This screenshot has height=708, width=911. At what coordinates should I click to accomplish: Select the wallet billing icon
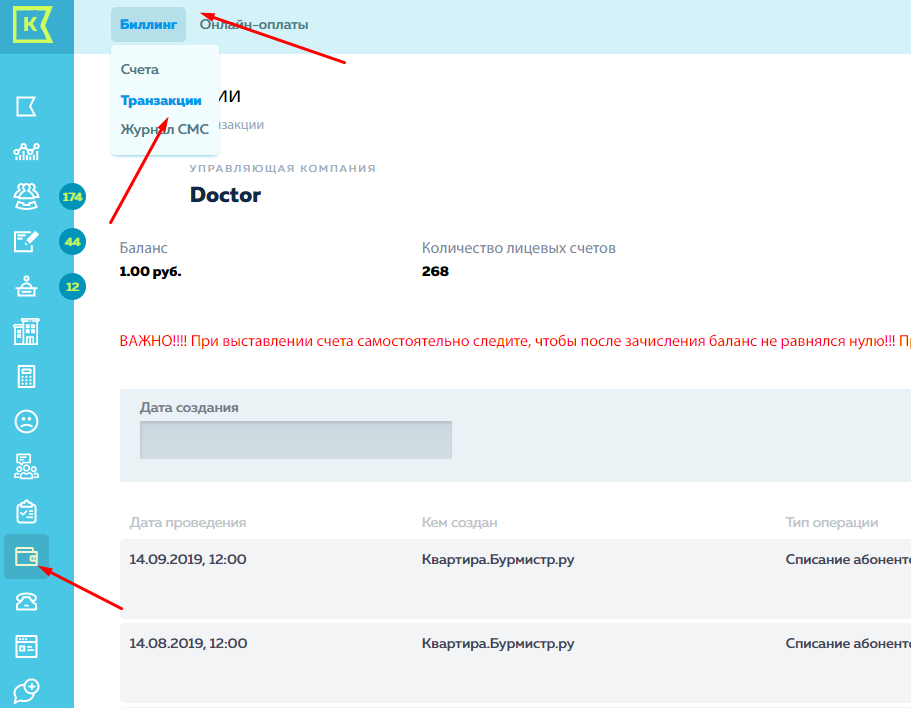pos(26,557)
